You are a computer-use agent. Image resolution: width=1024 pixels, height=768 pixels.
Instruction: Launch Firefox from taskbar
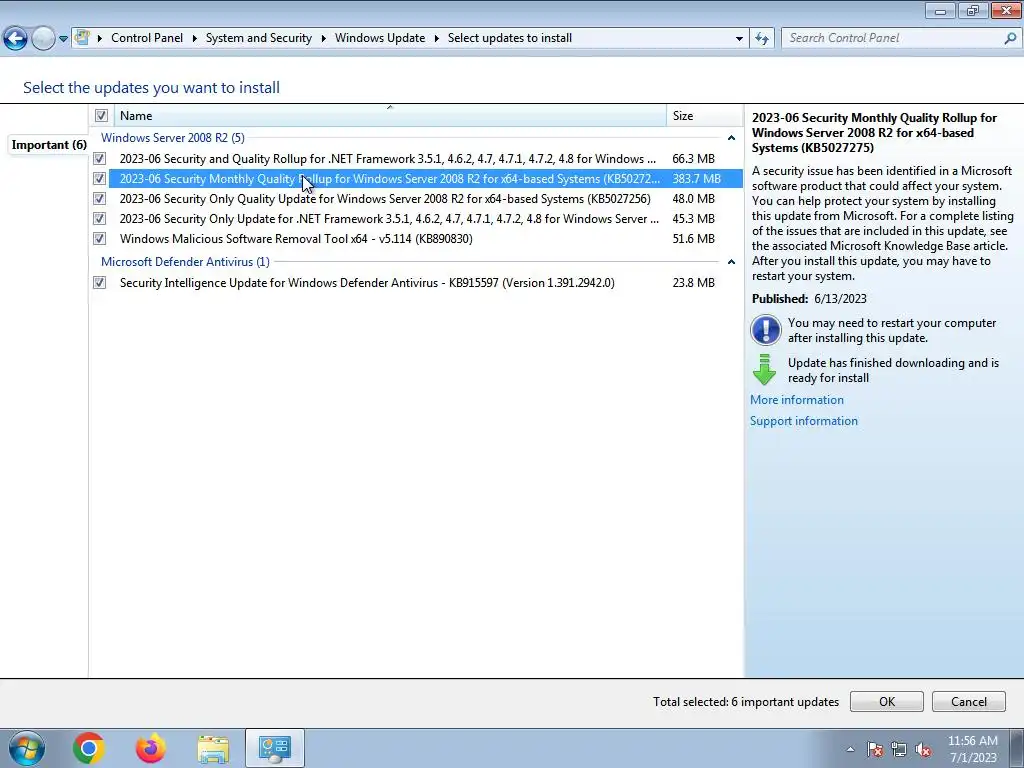pyautogui.click(x=151, y=748)
